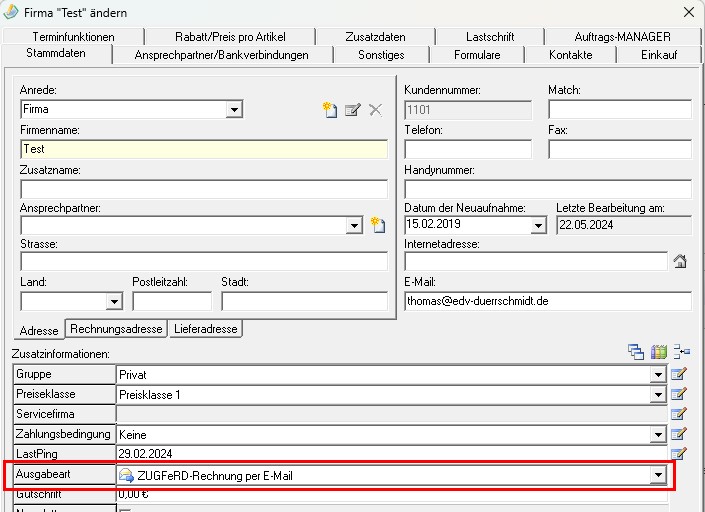Edit the Preiseklasse entry via pencil icon
705x512 pixels.
[678, 394]
